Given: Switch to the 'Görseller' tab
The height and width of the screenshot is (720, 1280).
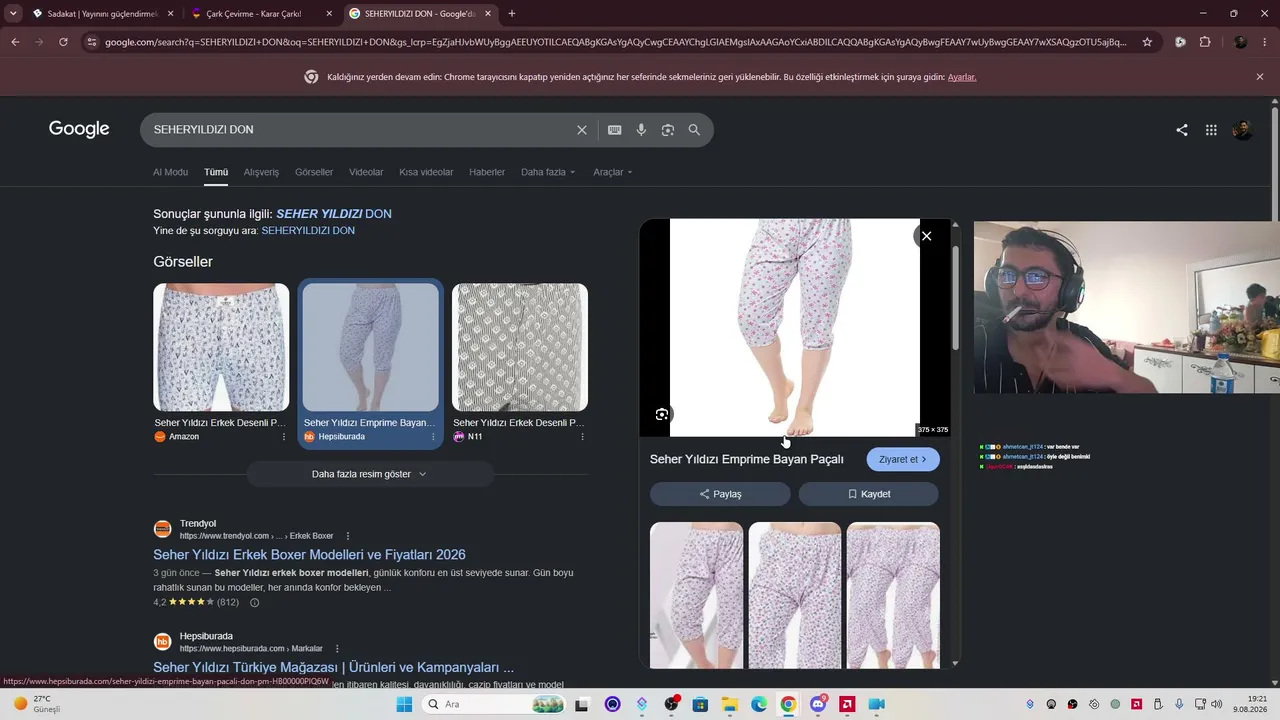Looking at the screenshot, I should (x=314, y=172).
